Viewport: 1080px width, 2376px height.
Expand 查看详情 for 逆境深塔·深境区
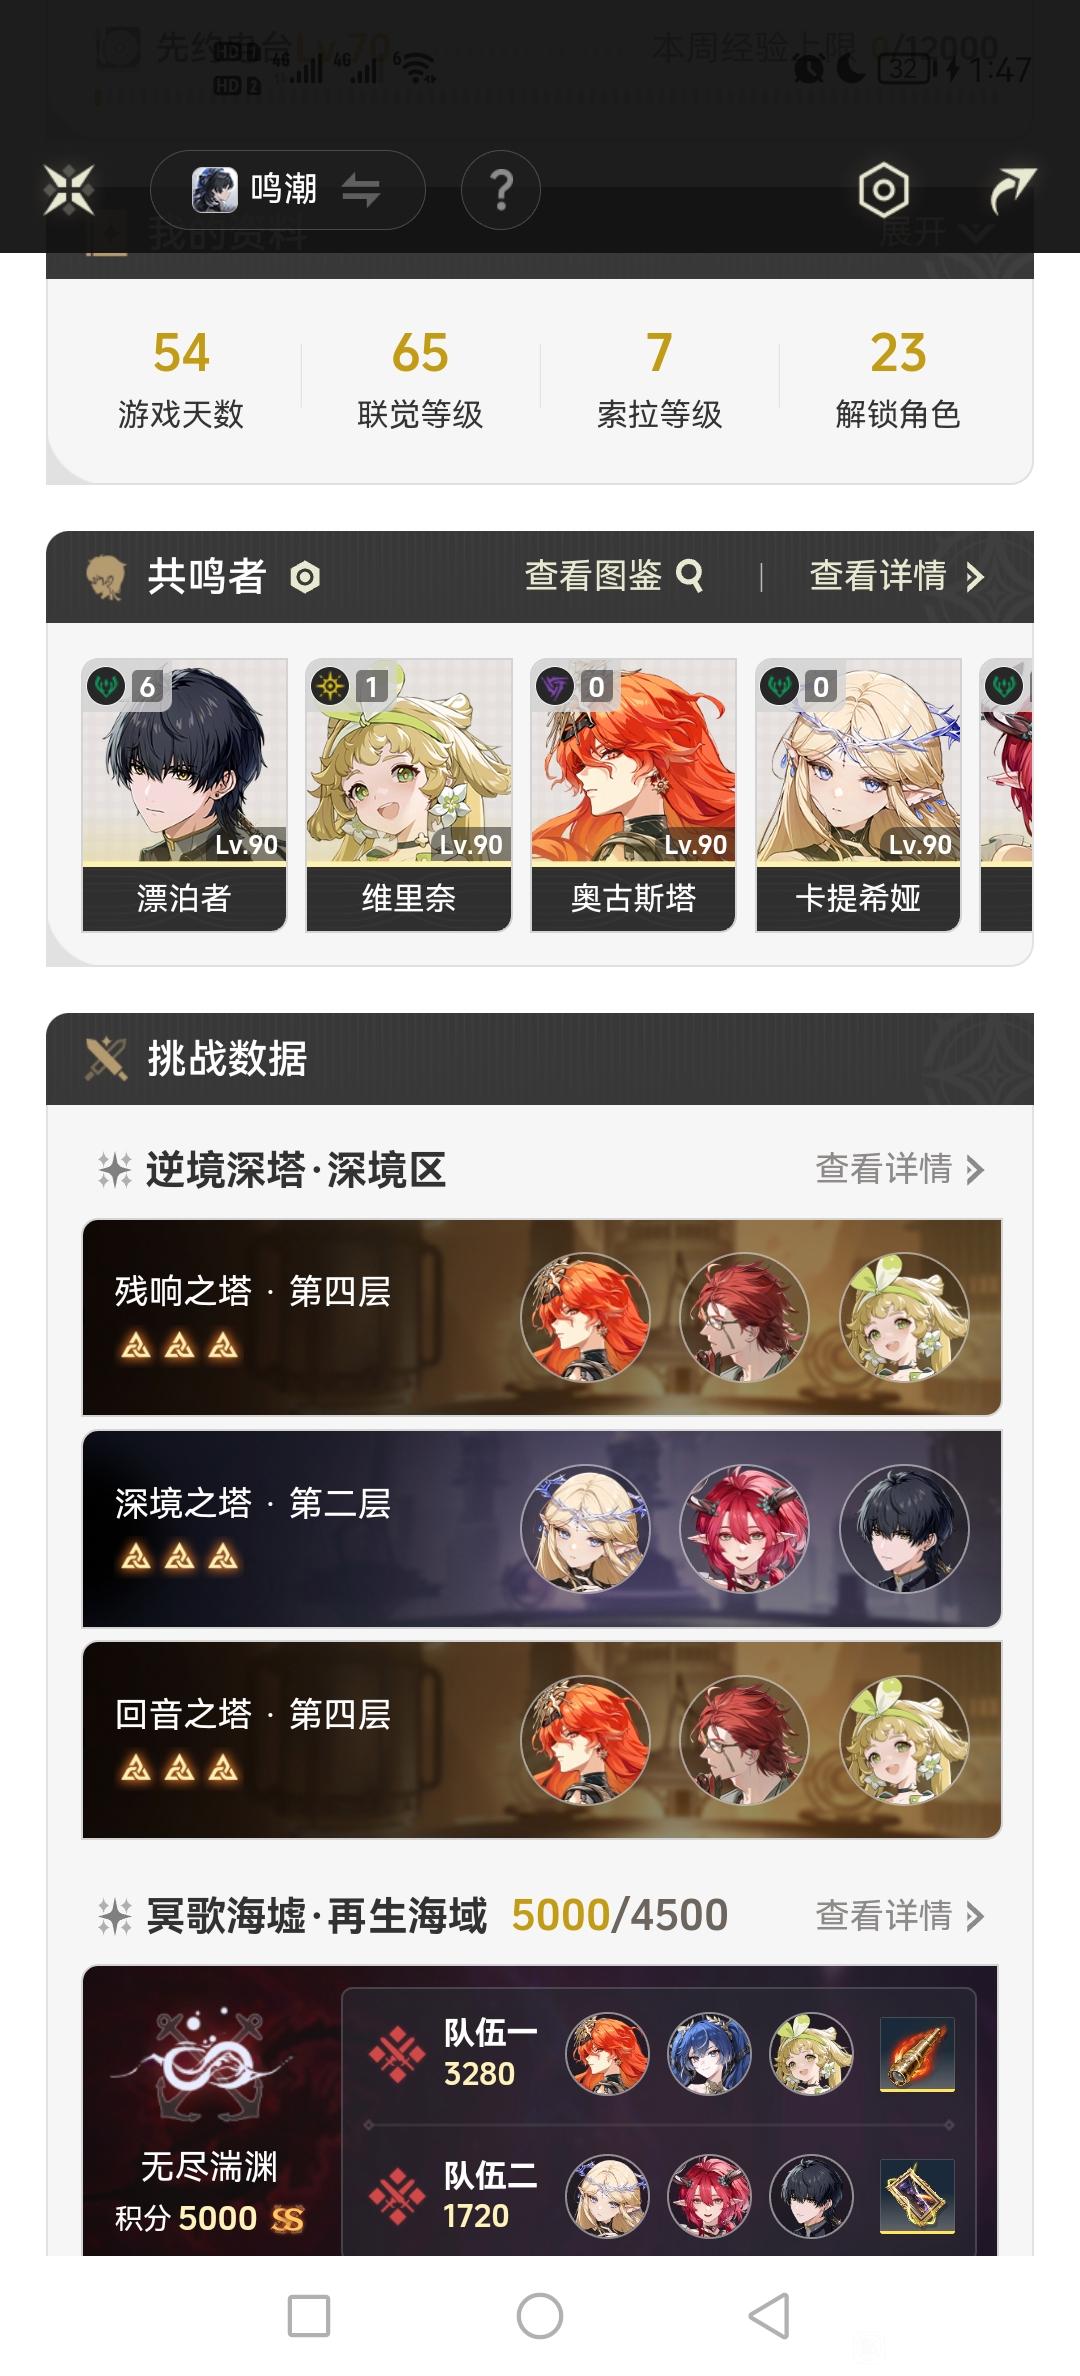900,1169
